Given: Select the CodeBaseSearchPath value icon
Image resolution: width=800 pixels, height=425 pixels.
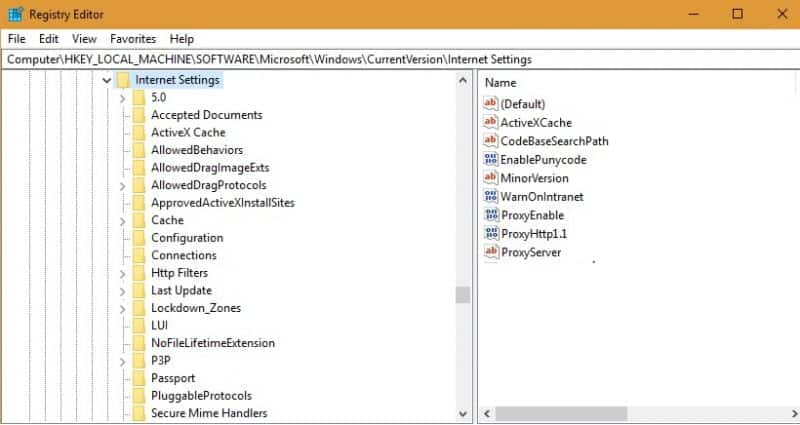Looking at the screenshot, I should tap(491, 140).
